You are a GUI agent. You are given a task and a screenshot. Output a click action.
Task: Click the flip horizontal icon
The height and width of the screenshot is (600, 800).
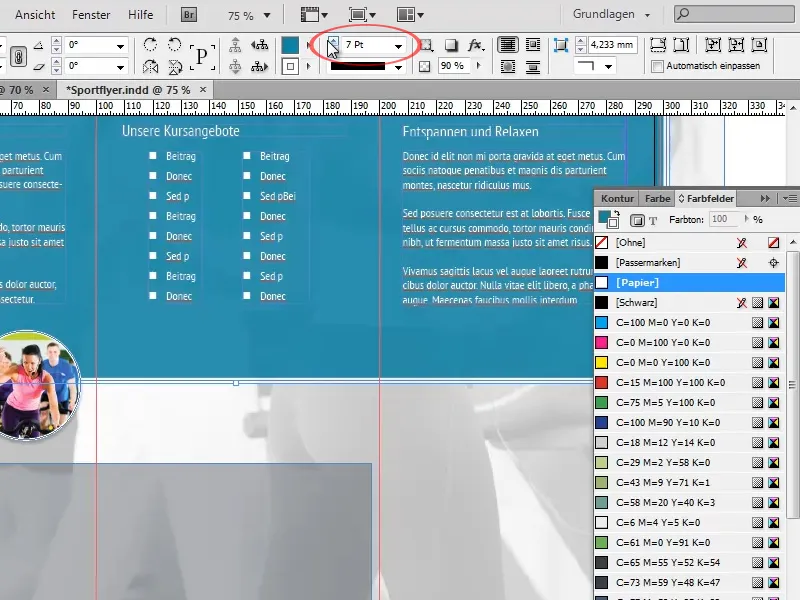pos(150,66)
